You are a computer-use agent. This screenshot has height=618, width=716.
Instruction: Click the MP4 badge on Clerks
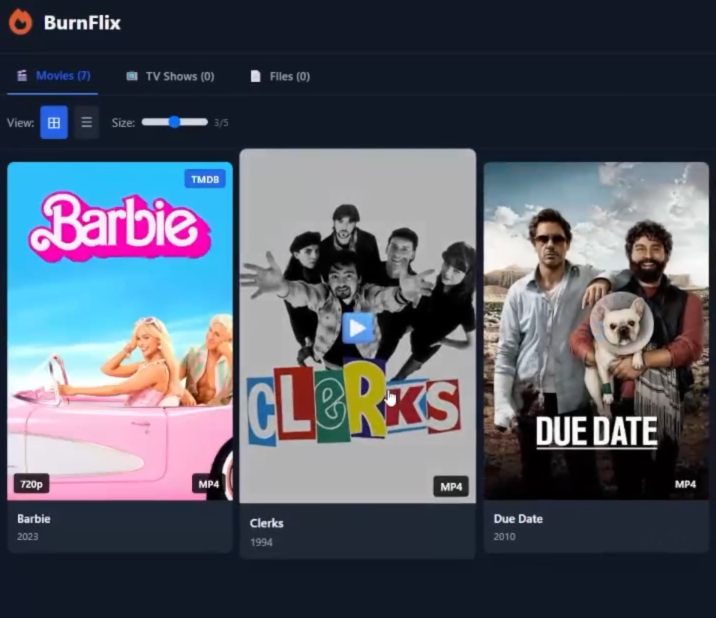coord(451,487)
